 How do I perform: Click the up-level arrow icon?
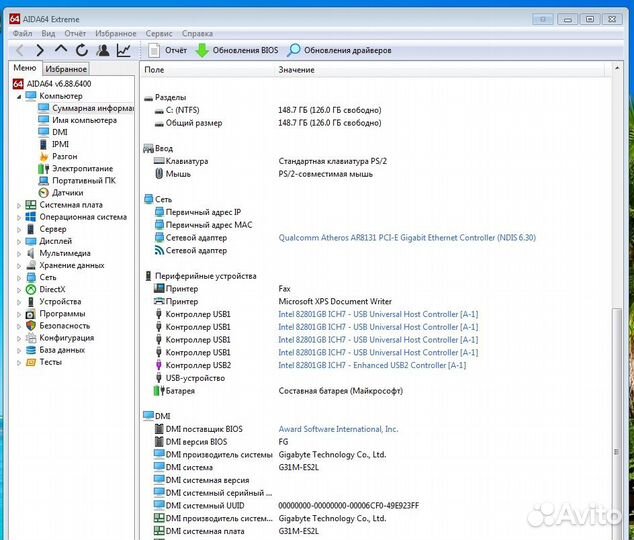61,50
